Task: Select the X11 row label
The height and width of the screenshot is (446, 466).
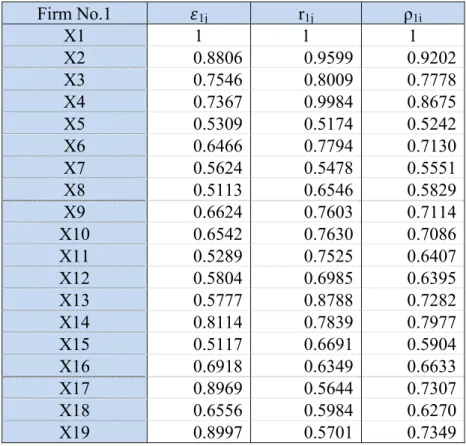Action: [x=74, y=256]
